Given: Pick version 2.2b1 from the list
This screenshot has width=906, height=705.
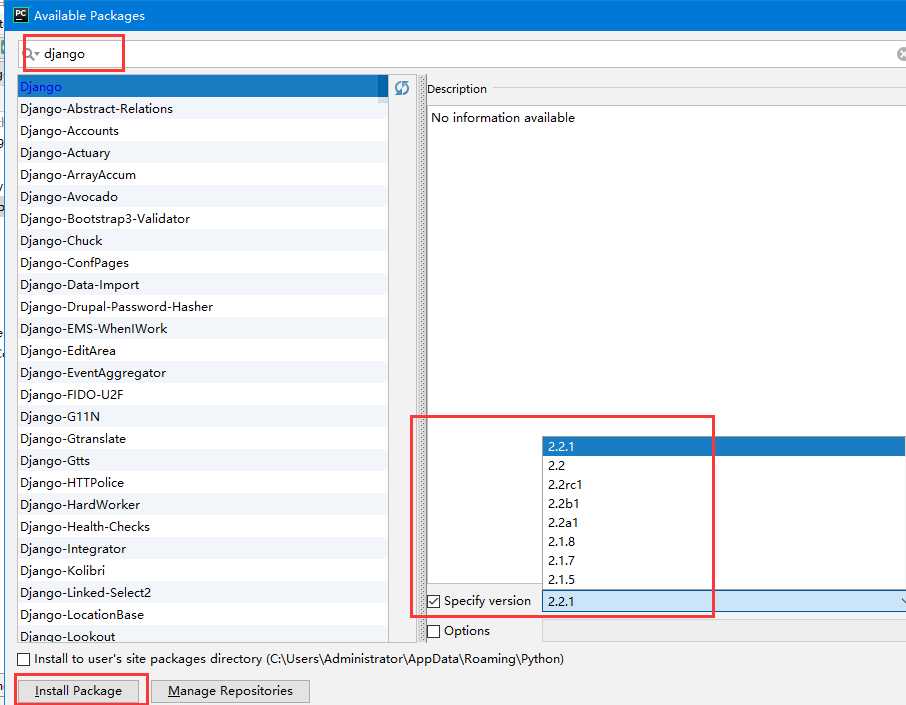Looking at the screenshot, I should click(x=724, y=503).
